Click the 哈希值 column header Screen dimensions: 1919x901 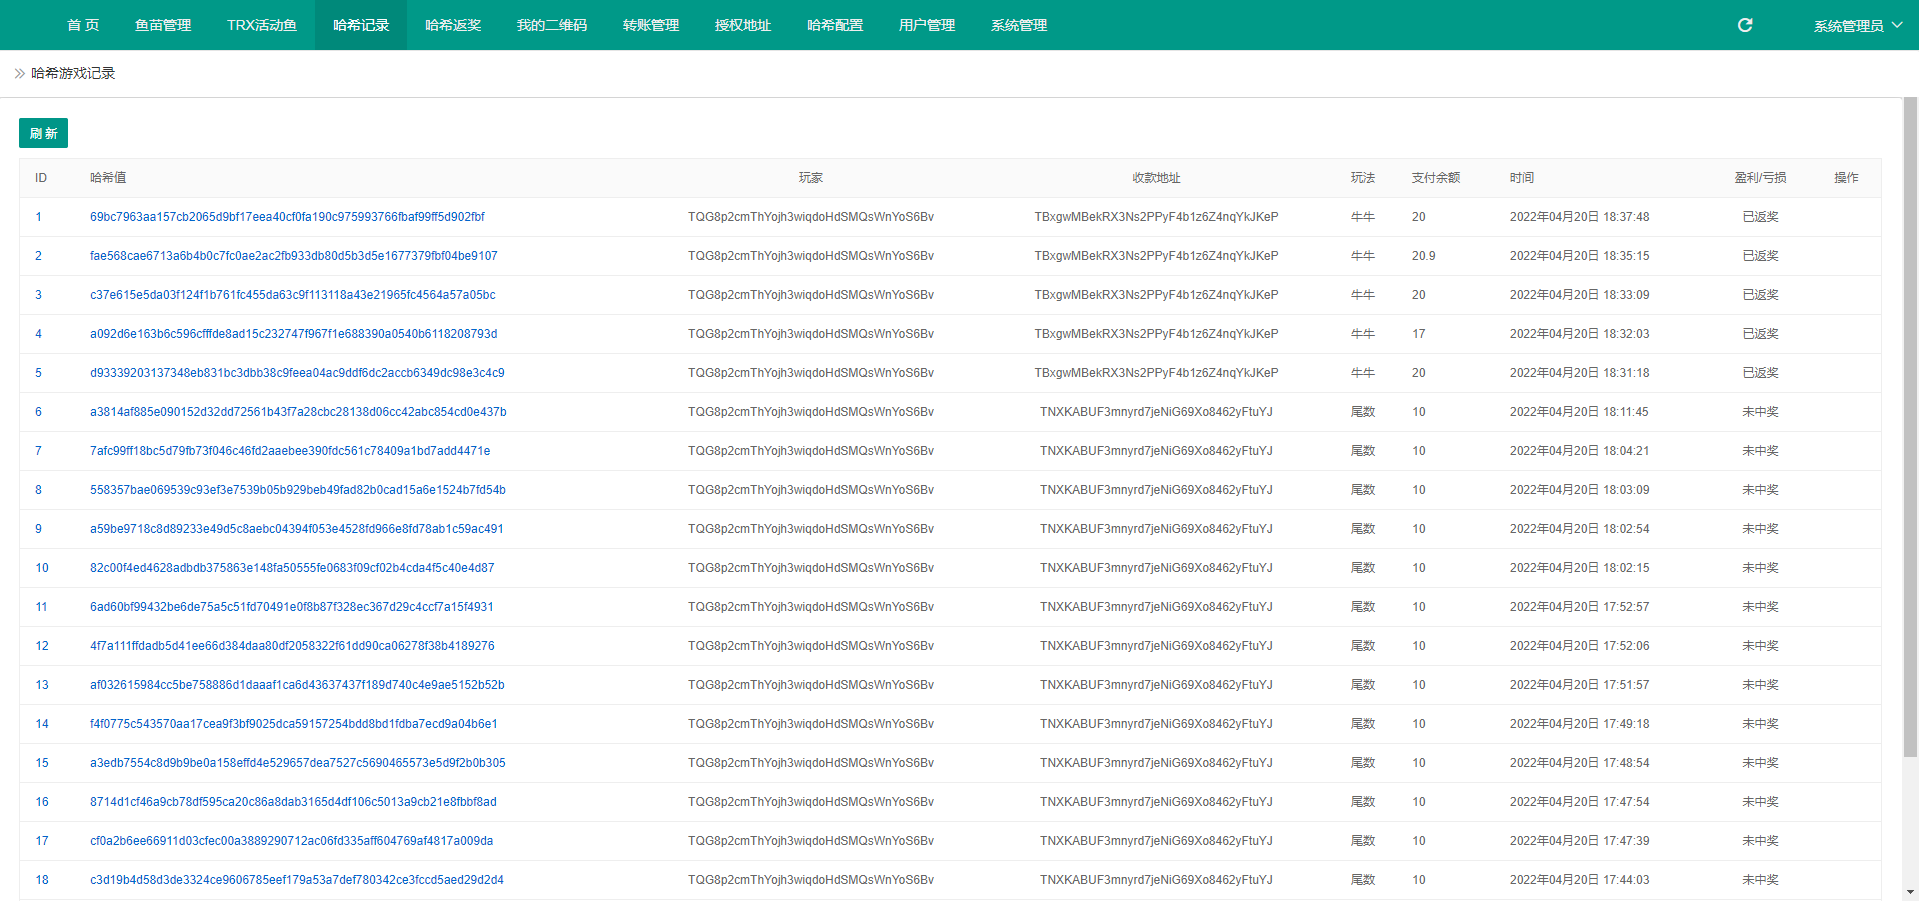(x=108, y=178)
